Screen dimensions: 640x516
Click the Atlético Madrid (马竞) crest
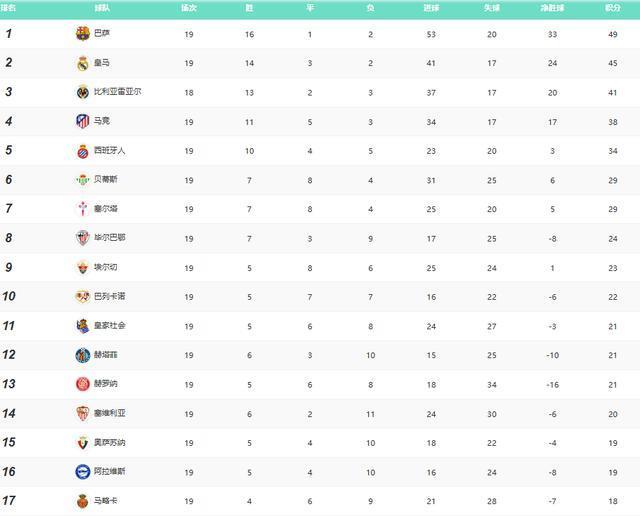(x=83, y=121)
